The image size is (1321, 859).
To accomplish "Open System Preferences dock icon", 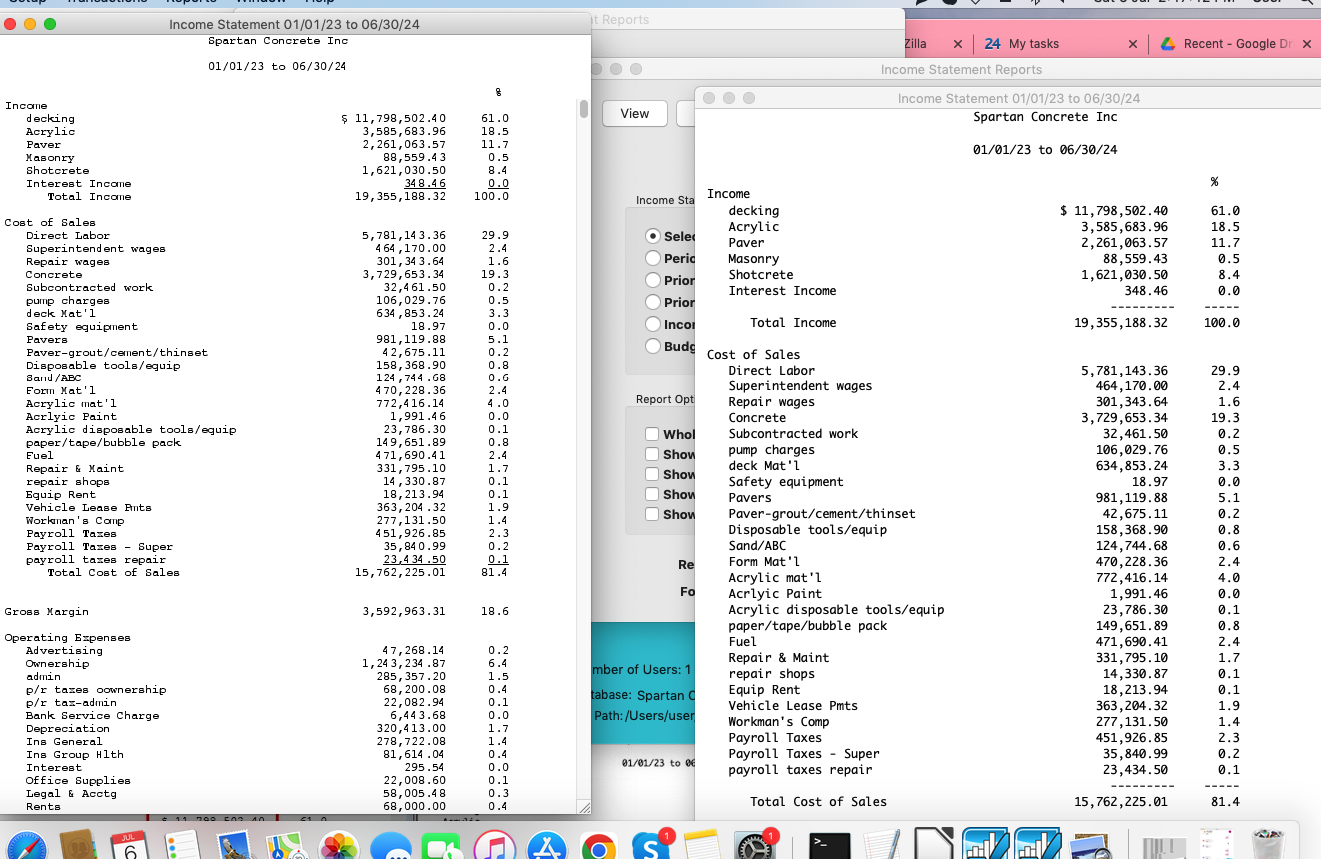I will (756, 846).
